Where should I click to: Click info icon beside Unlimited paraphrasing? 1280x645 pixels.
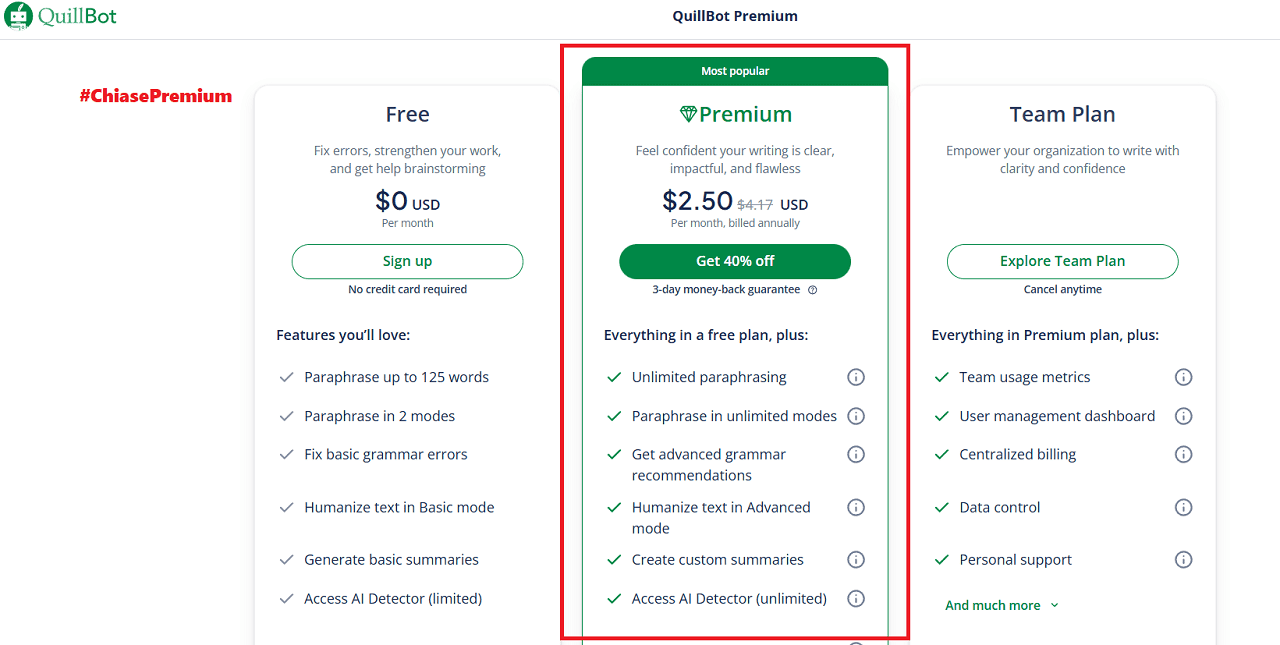(x=856, y=377)
